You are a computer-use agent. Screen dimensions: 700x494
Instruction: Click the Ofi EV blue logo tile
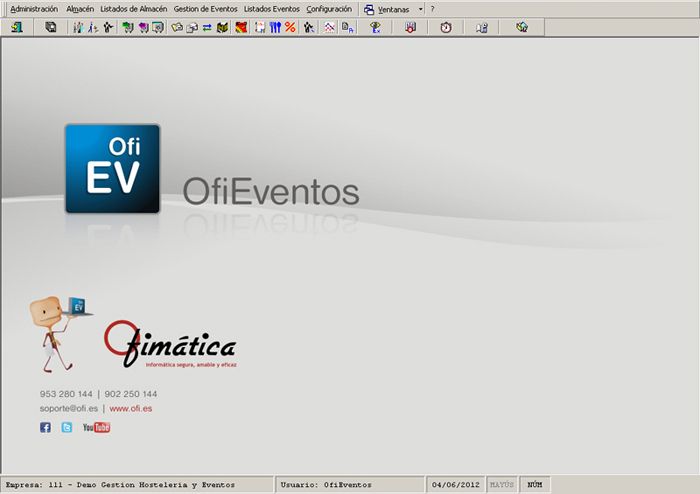click(x=112, y=169)
